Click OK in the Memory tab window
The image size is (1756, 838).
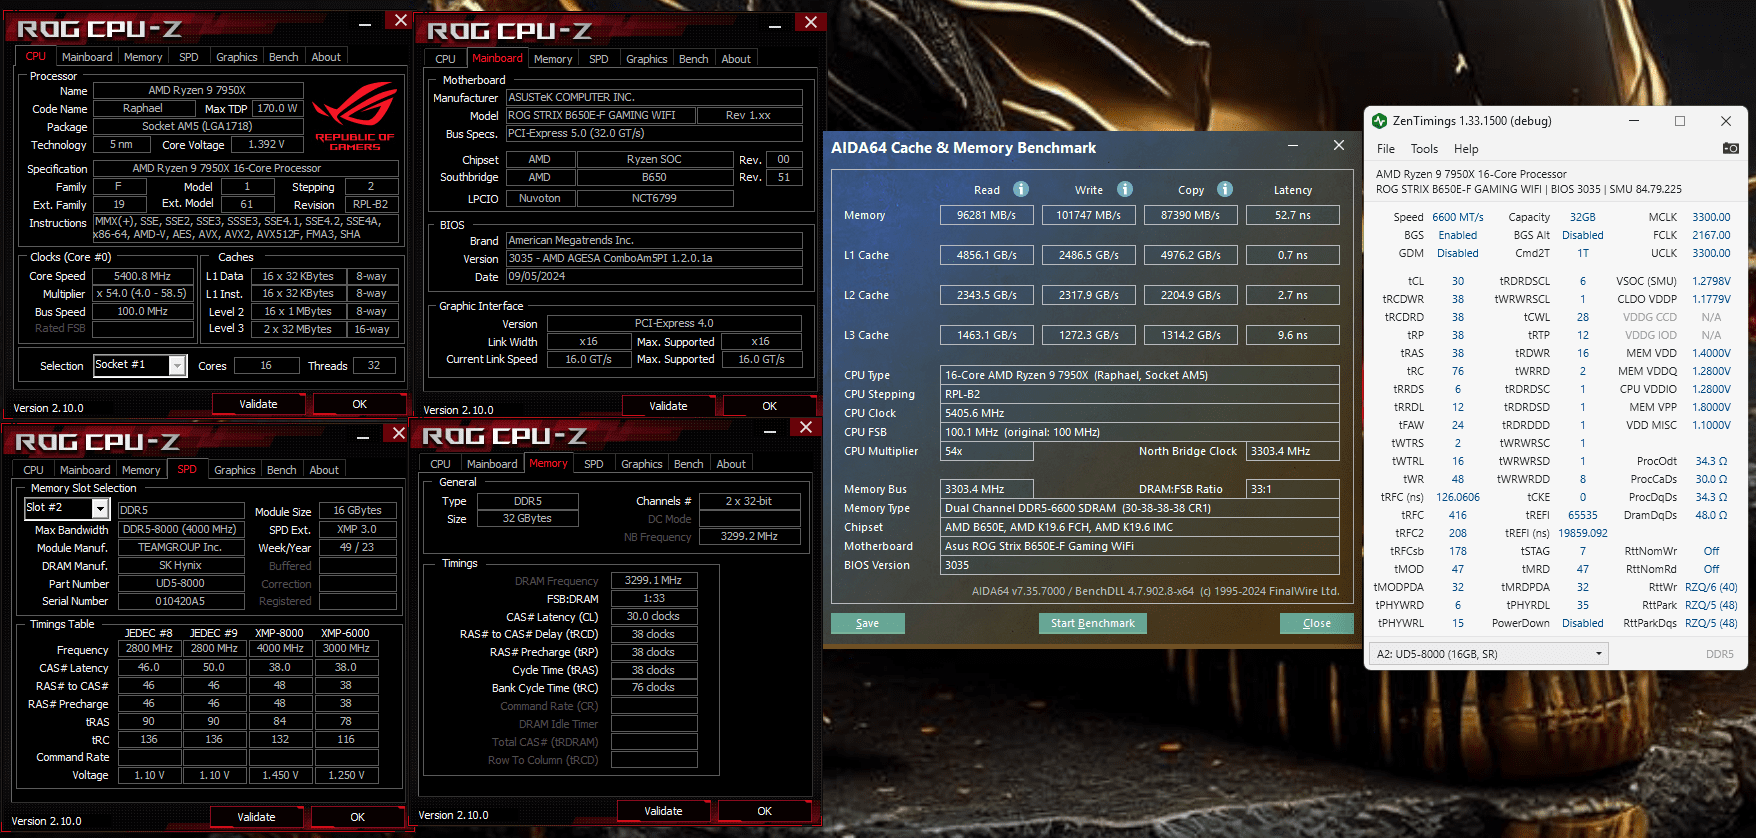(765, 811)
